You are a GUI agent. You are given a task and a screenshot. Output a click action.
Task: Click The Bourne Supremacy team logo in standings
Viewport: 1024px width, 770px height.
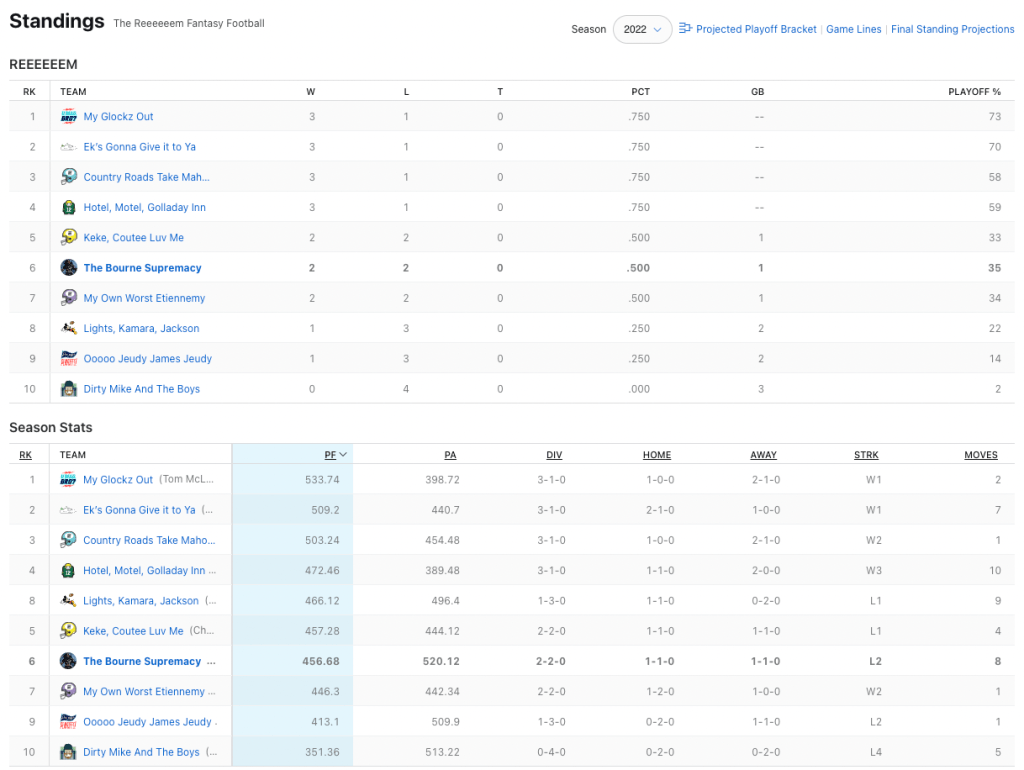pyautogui.click(x=69, y=268)
